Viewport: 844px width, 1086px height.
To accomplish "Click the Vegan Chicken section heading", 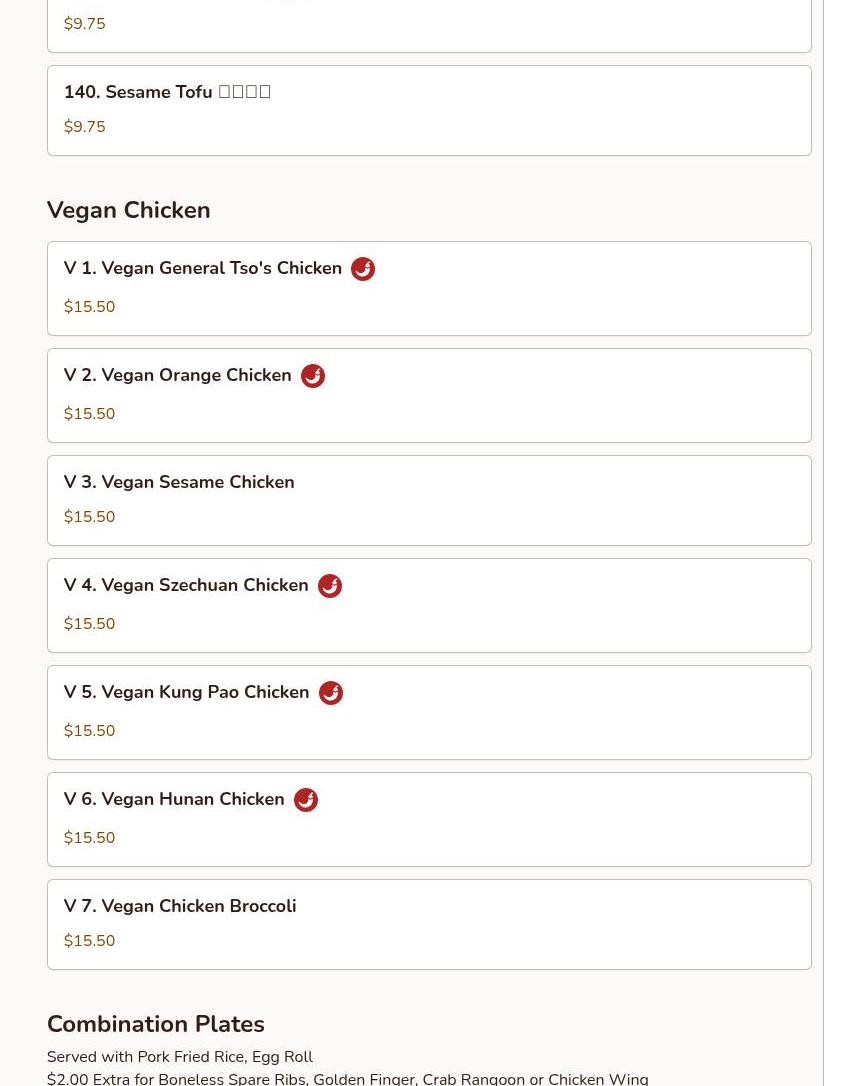I will pos(129,210).
